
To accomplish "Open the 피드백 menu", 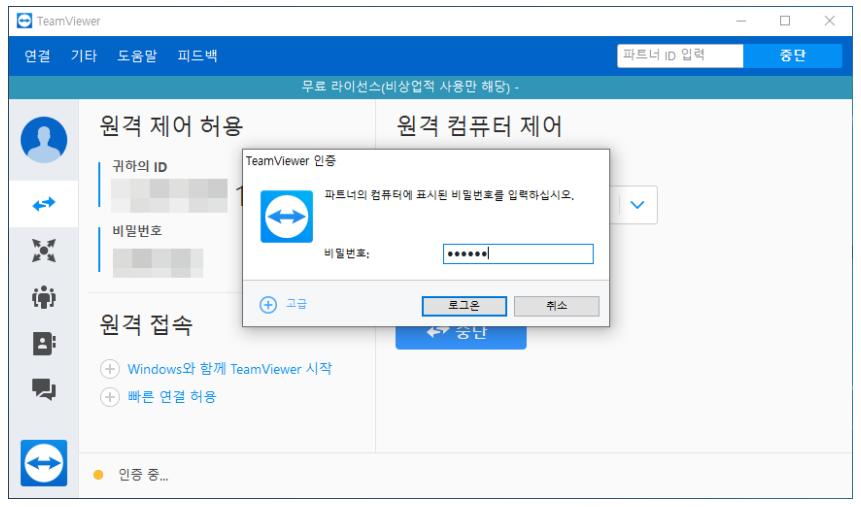I will coord(197,55).
